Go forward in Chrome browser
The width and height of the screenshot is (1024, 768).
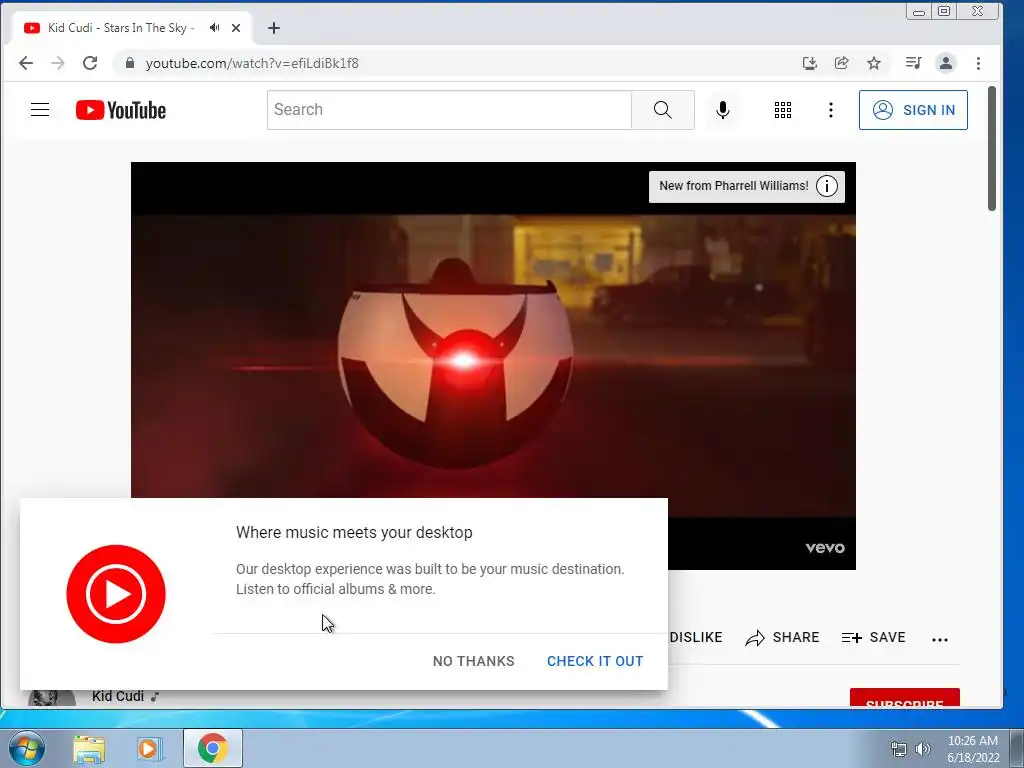point(58,63)
